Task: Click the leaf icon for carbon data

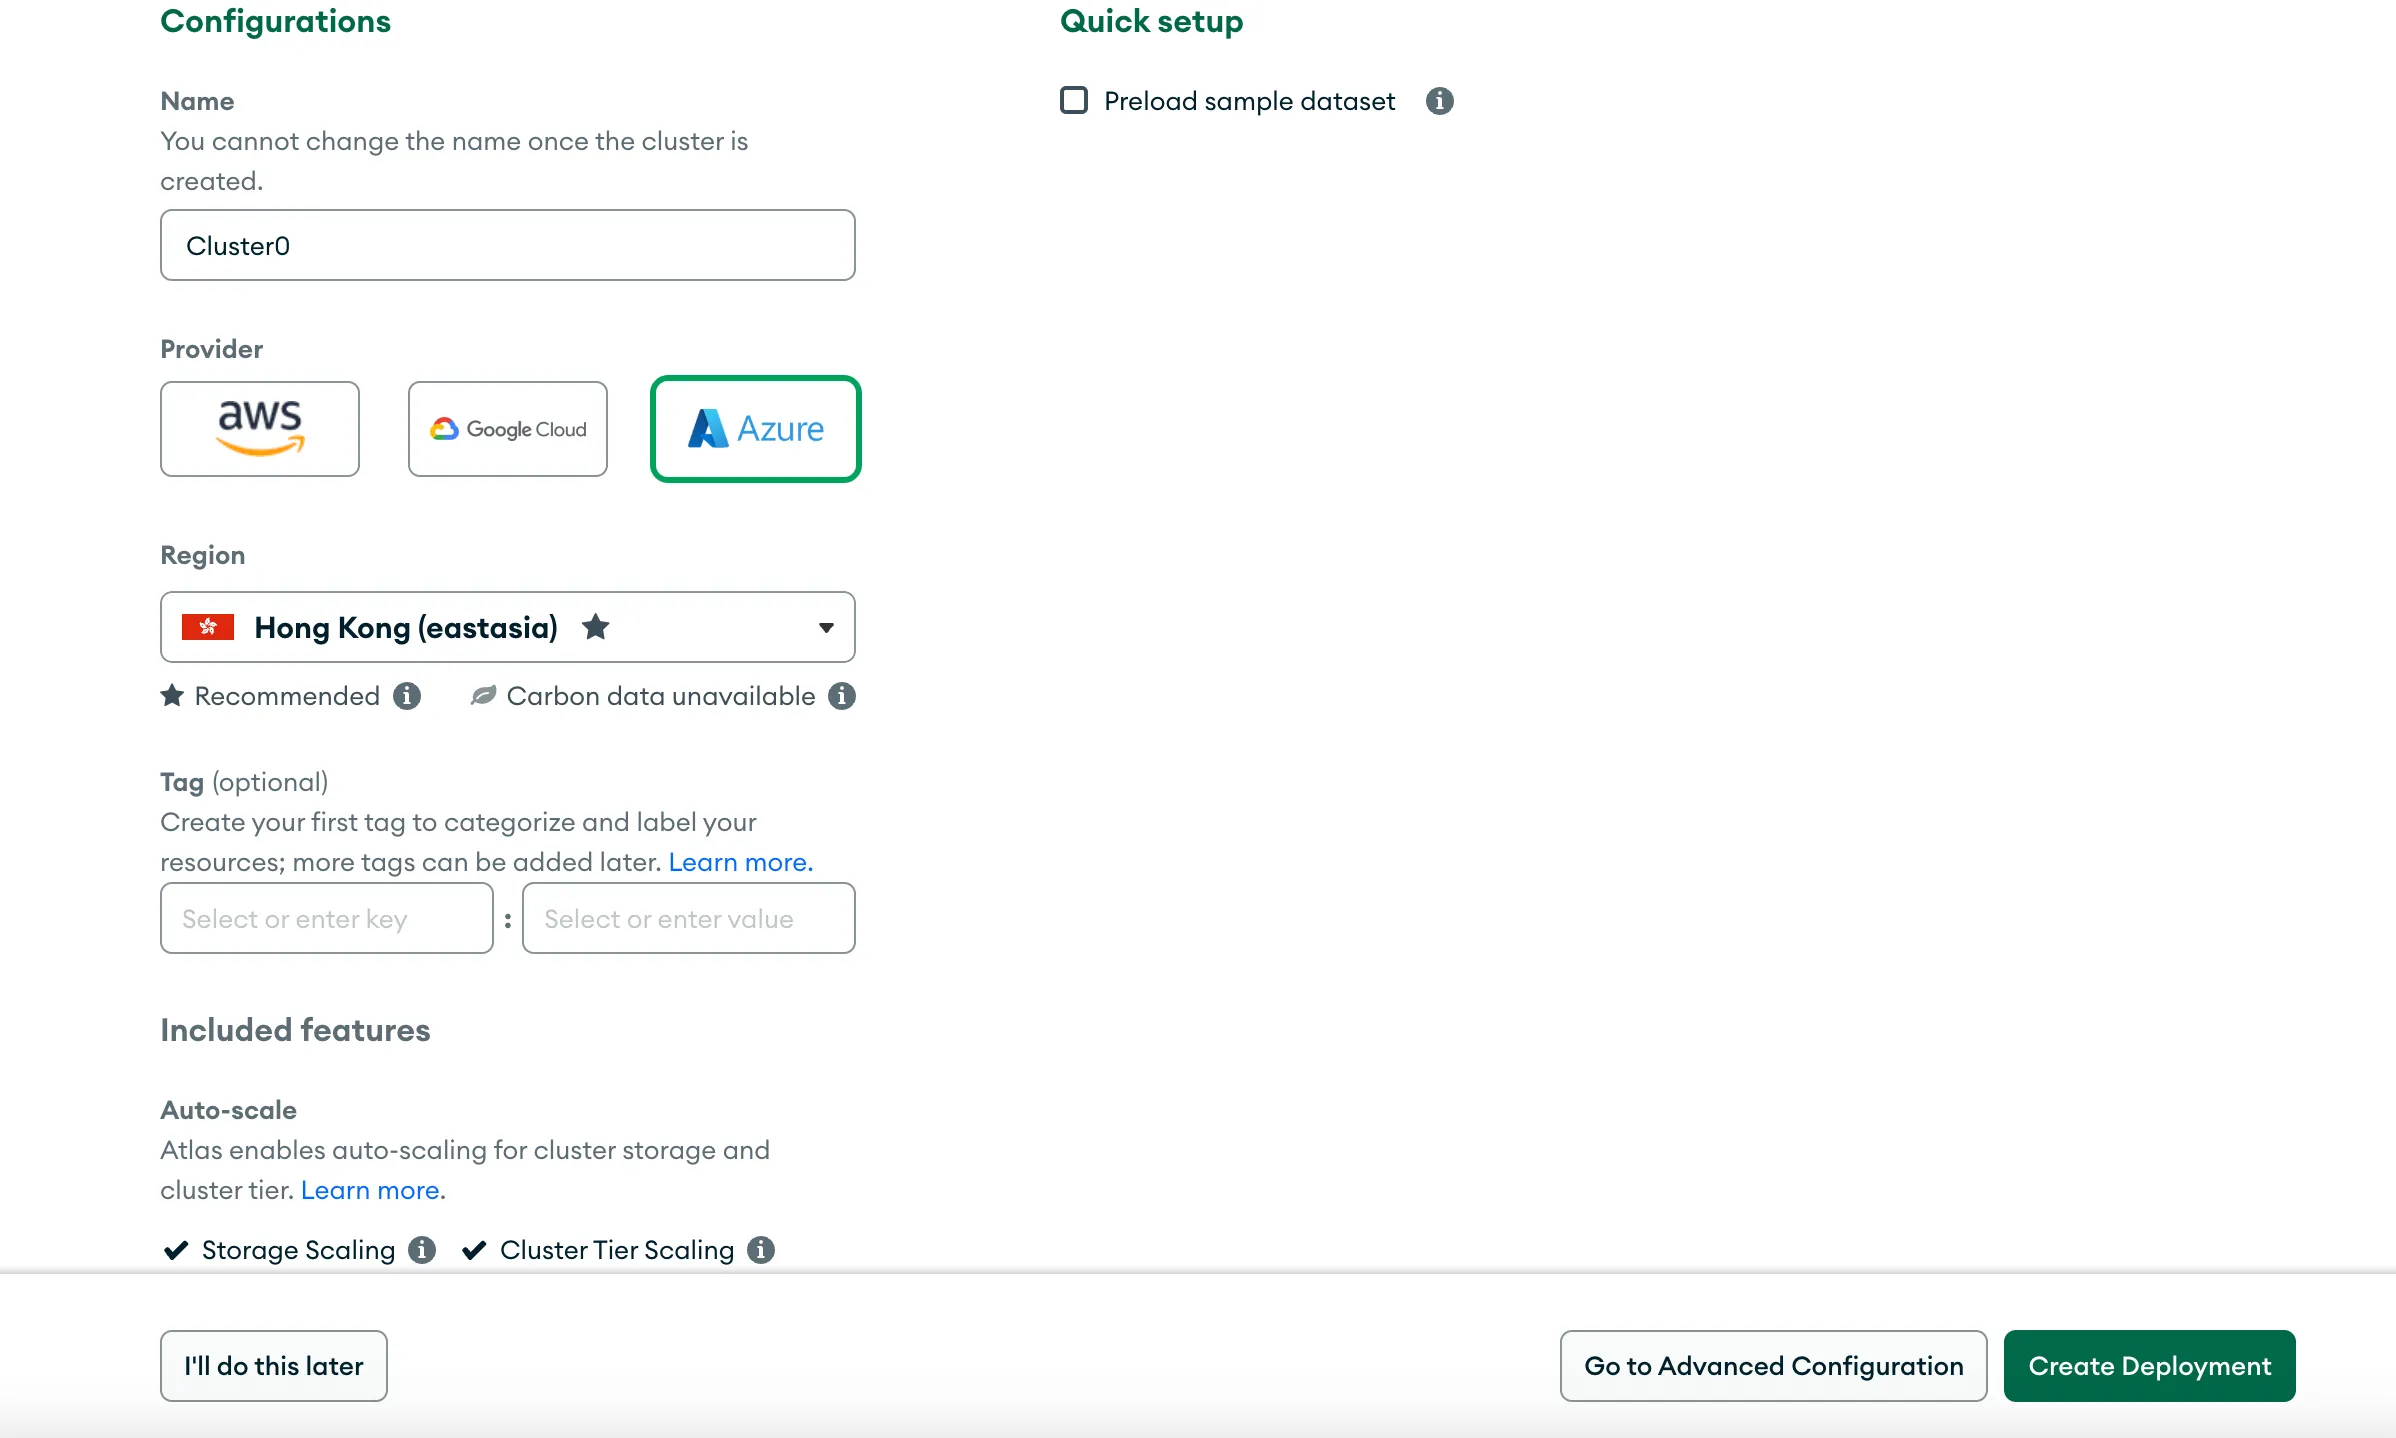Action: click(x=483, y=696)
